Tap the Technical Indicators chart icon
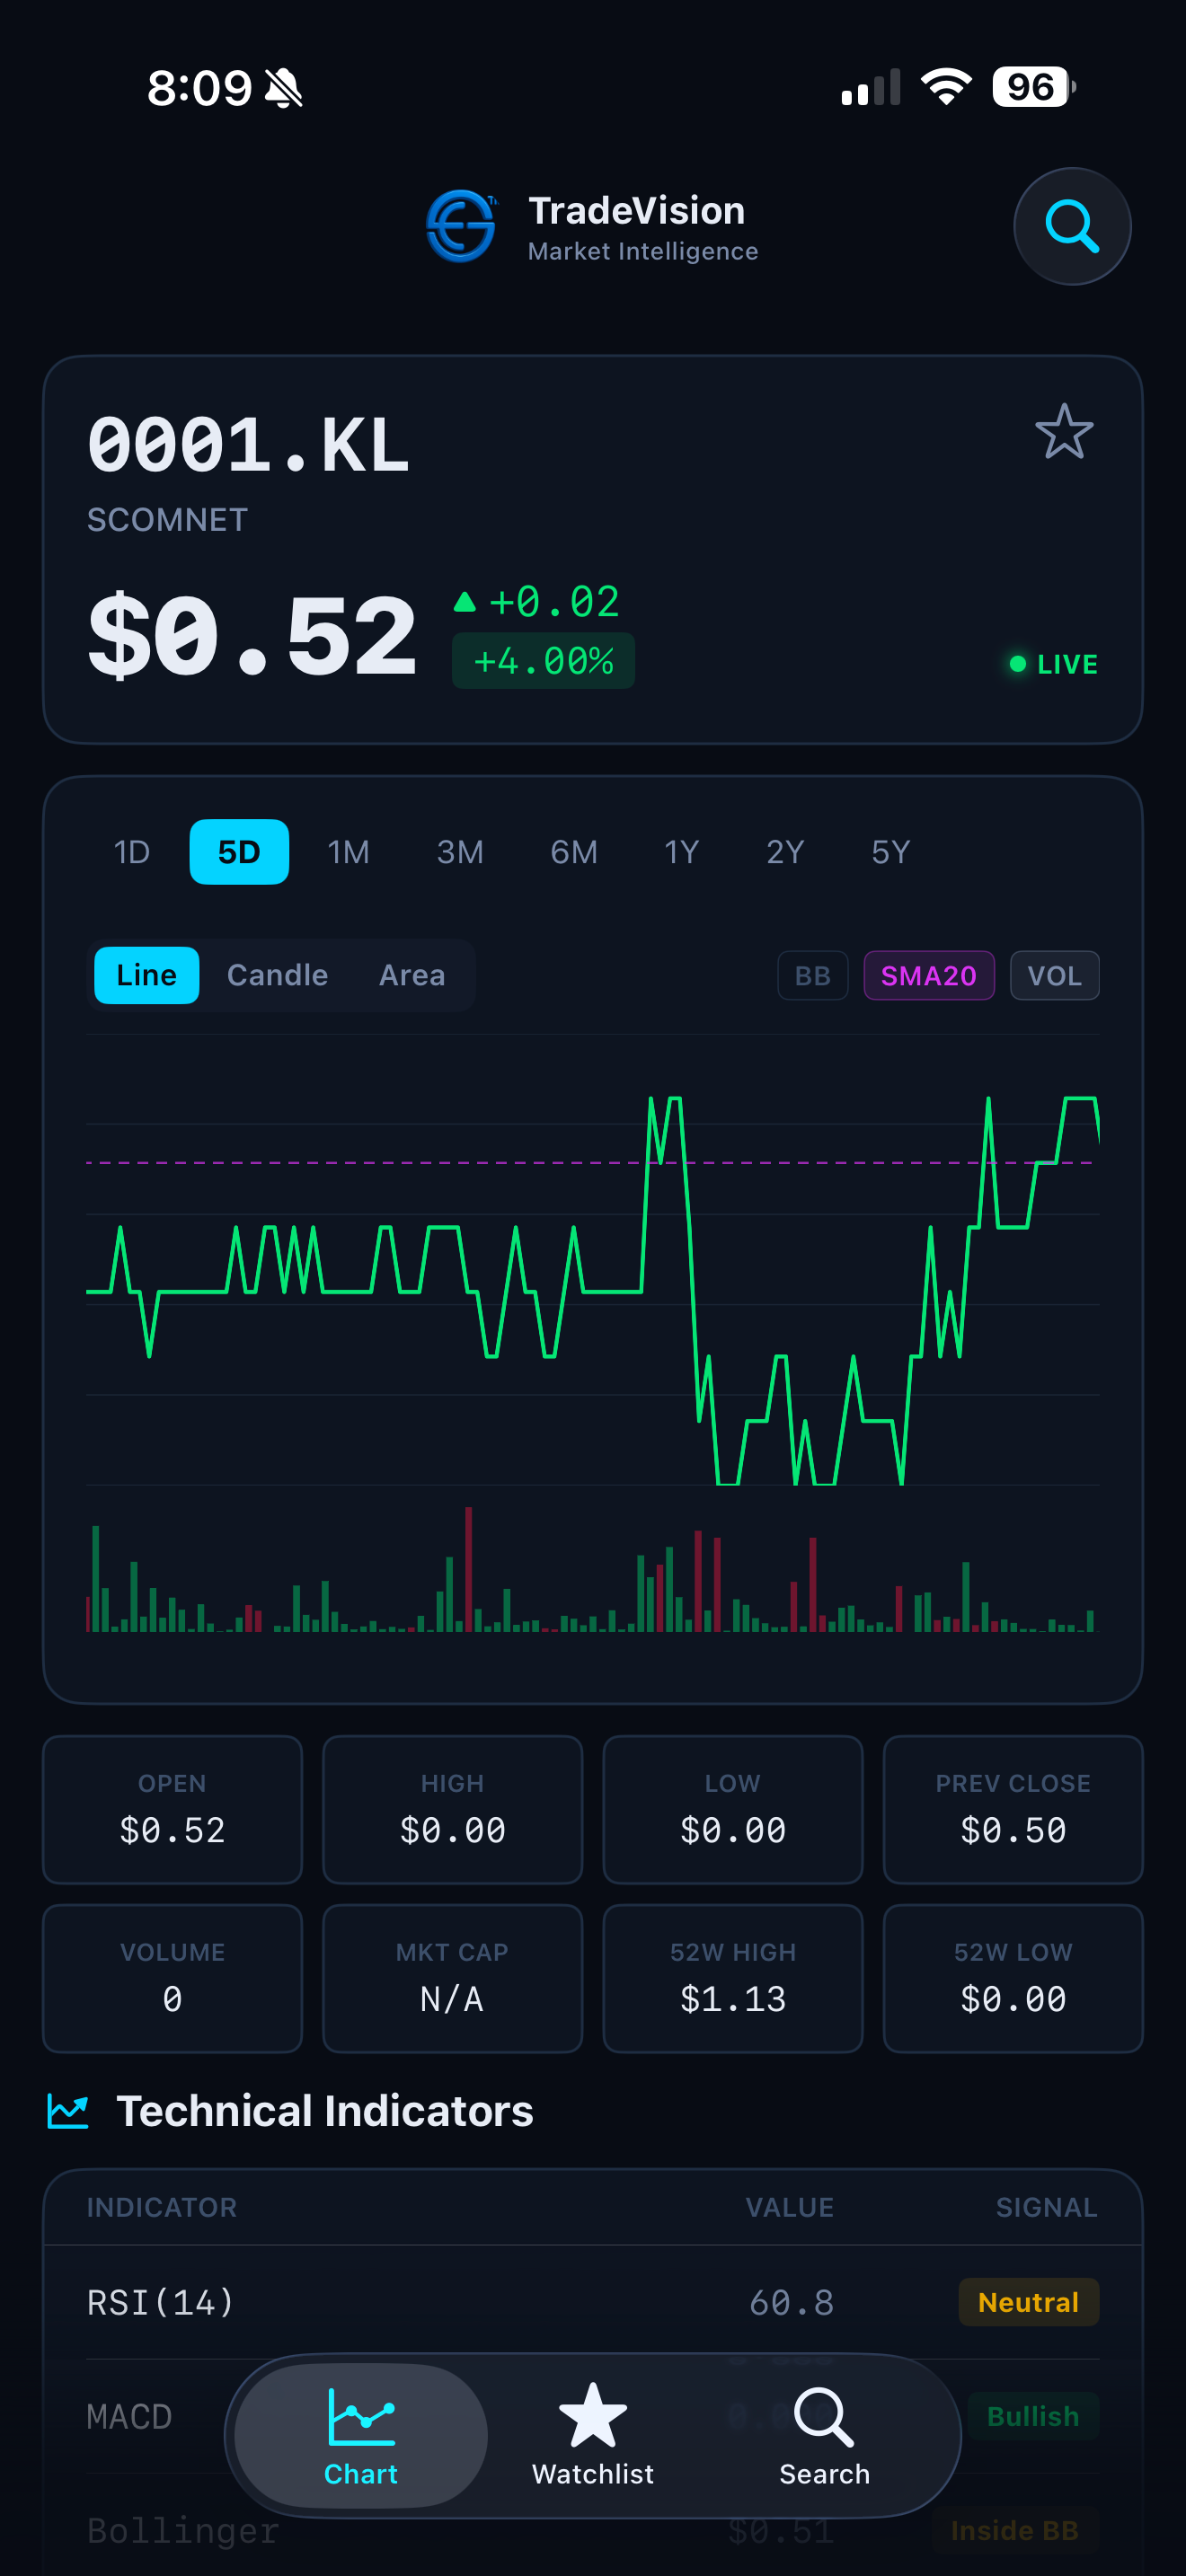The image size is (1186, 2576). 68,2111
